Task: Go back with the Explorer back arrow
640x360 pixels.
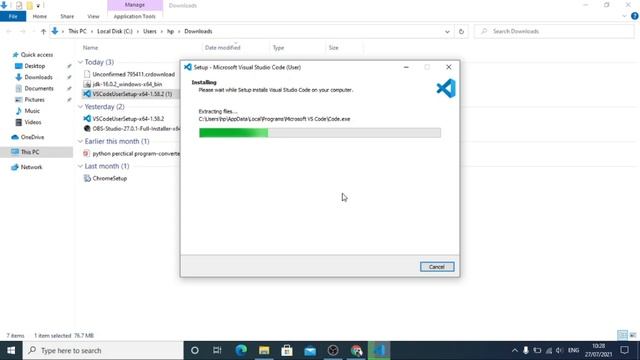Action: click(9, 31)
